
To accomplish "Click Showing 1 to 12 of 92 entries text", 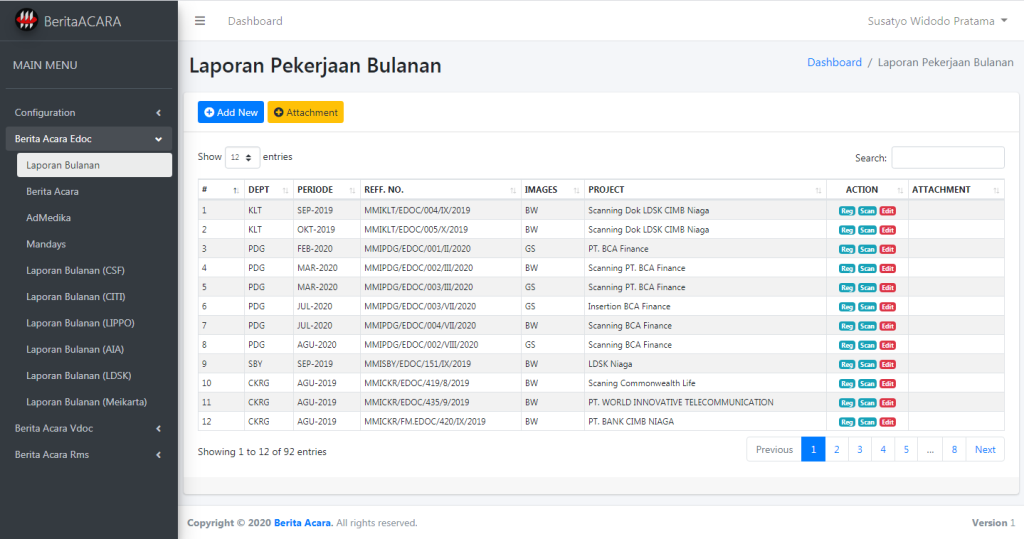I will pyautogui.click(x=262, y=451).
